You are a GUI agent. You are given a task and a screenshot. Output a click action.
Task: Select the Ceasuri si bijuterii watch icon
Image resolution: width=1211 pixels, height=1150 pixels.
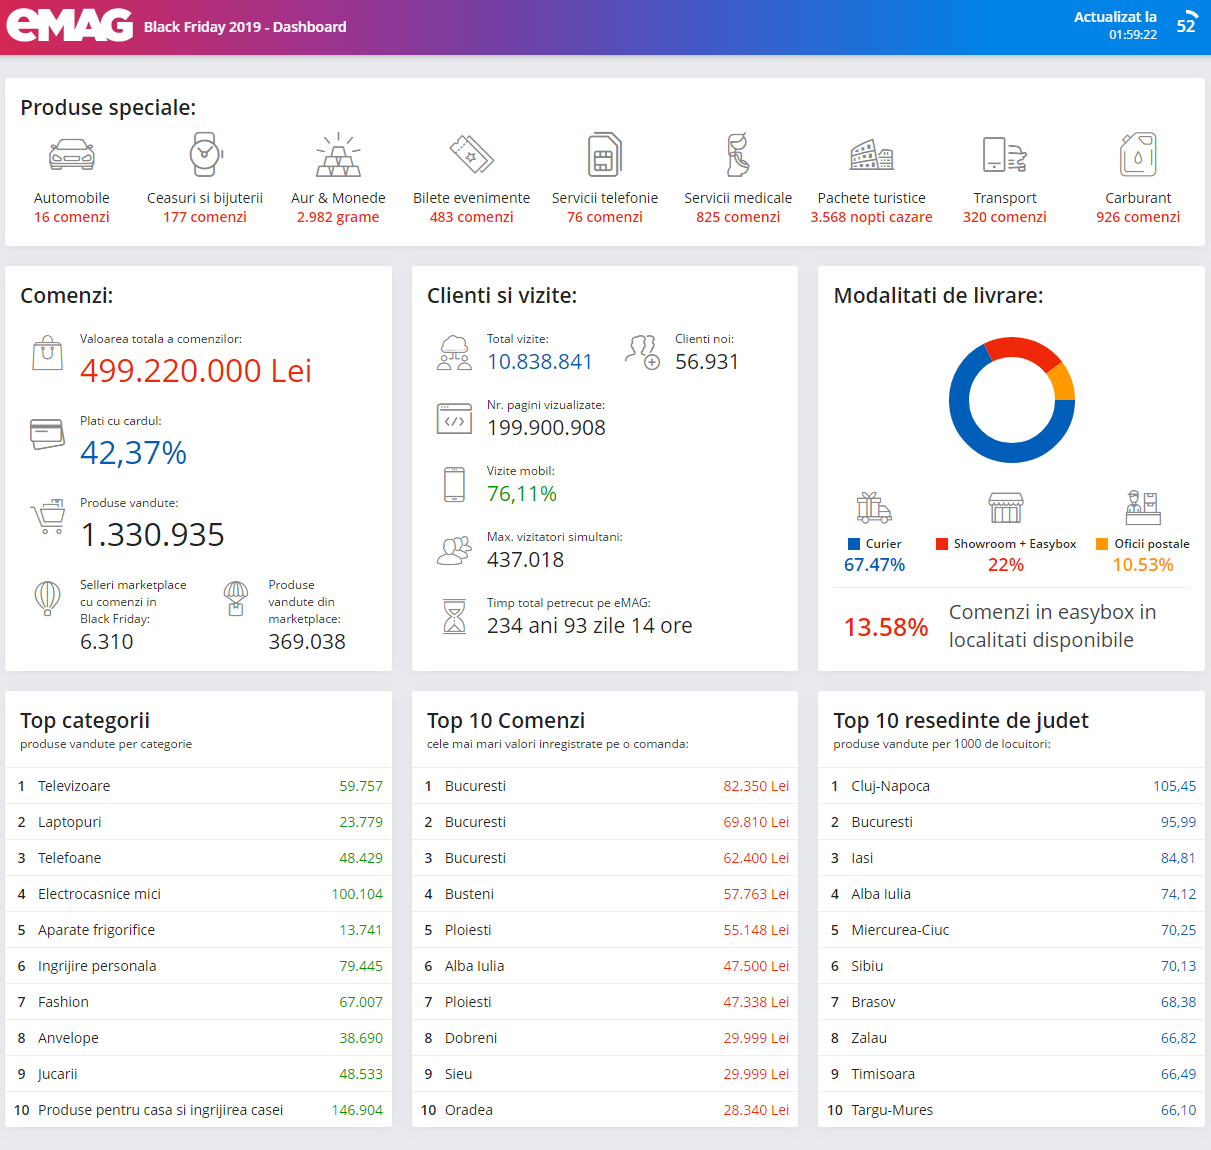(205, 155)
